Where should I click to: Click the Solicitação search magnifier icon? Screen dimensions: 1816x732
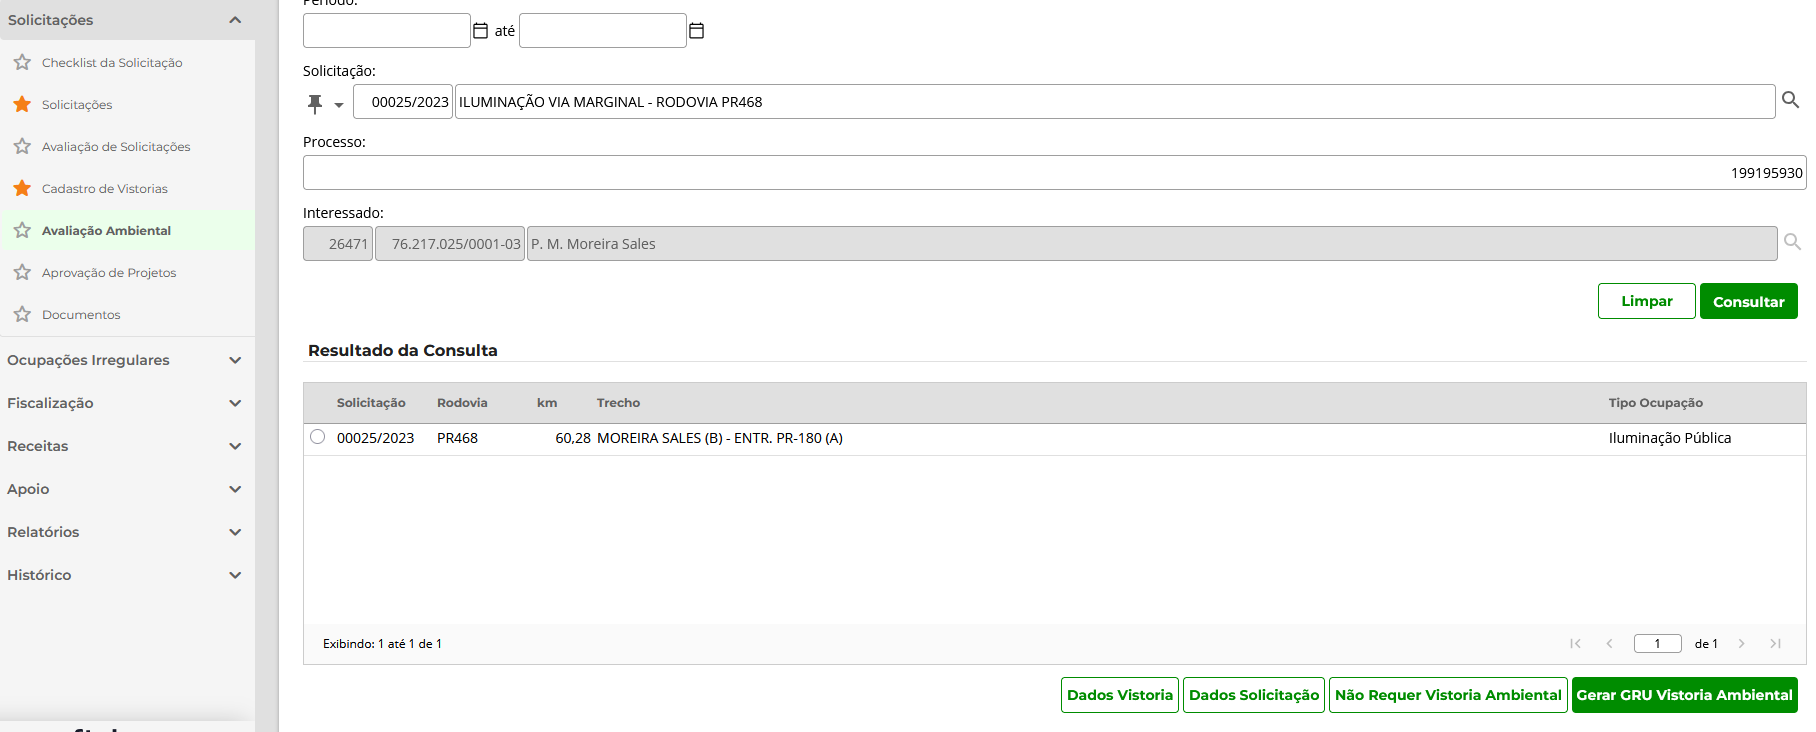1790,100
